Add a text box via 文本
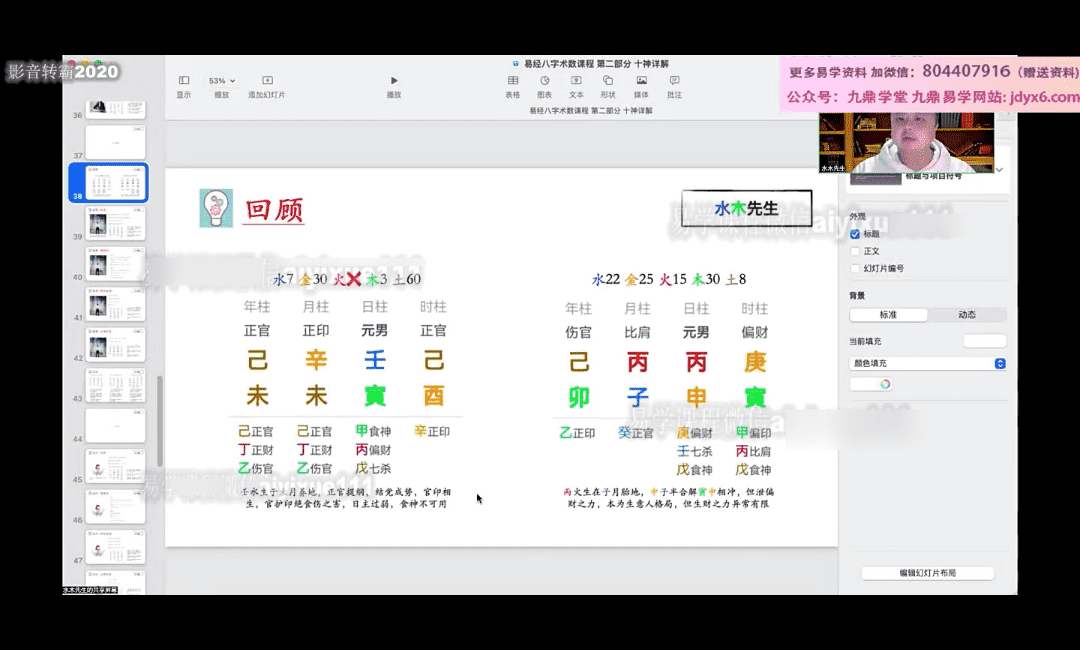Image resolution: width=1080 pixels, height=650 pixels. click(576, 81)
